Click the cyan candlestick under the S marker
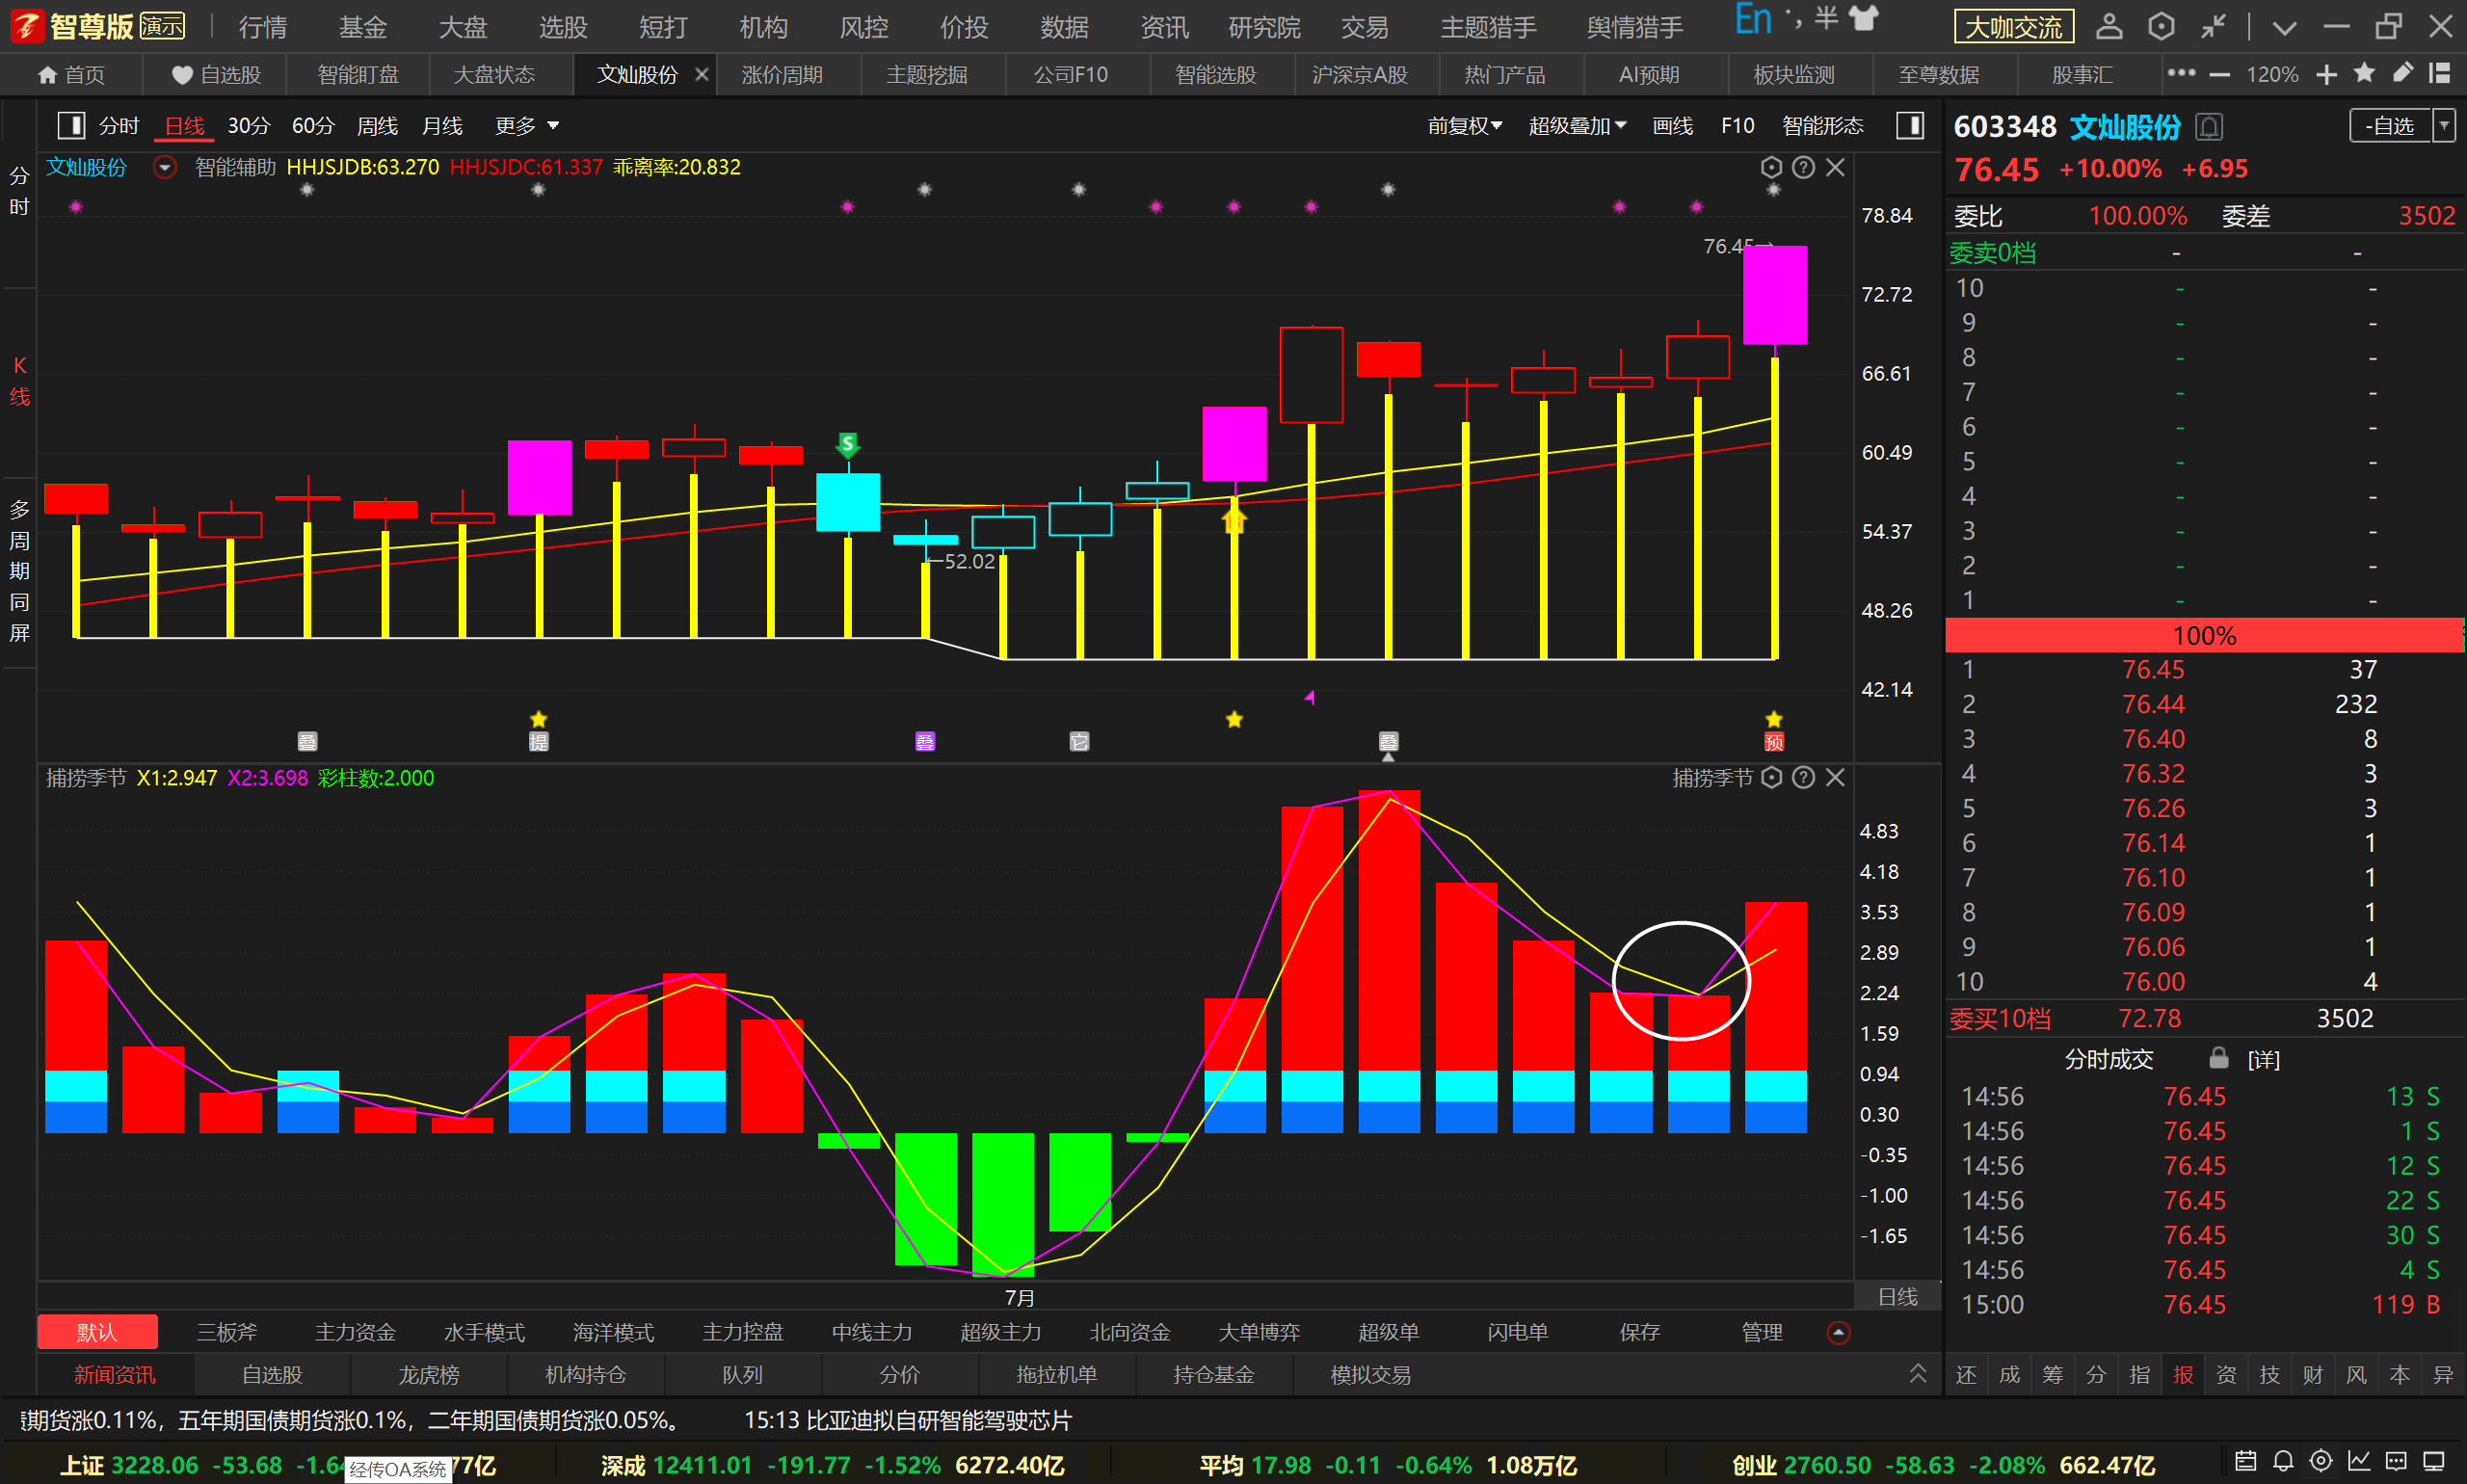The height and width of the screenshot is (1484, 2467). pos(847,502)
